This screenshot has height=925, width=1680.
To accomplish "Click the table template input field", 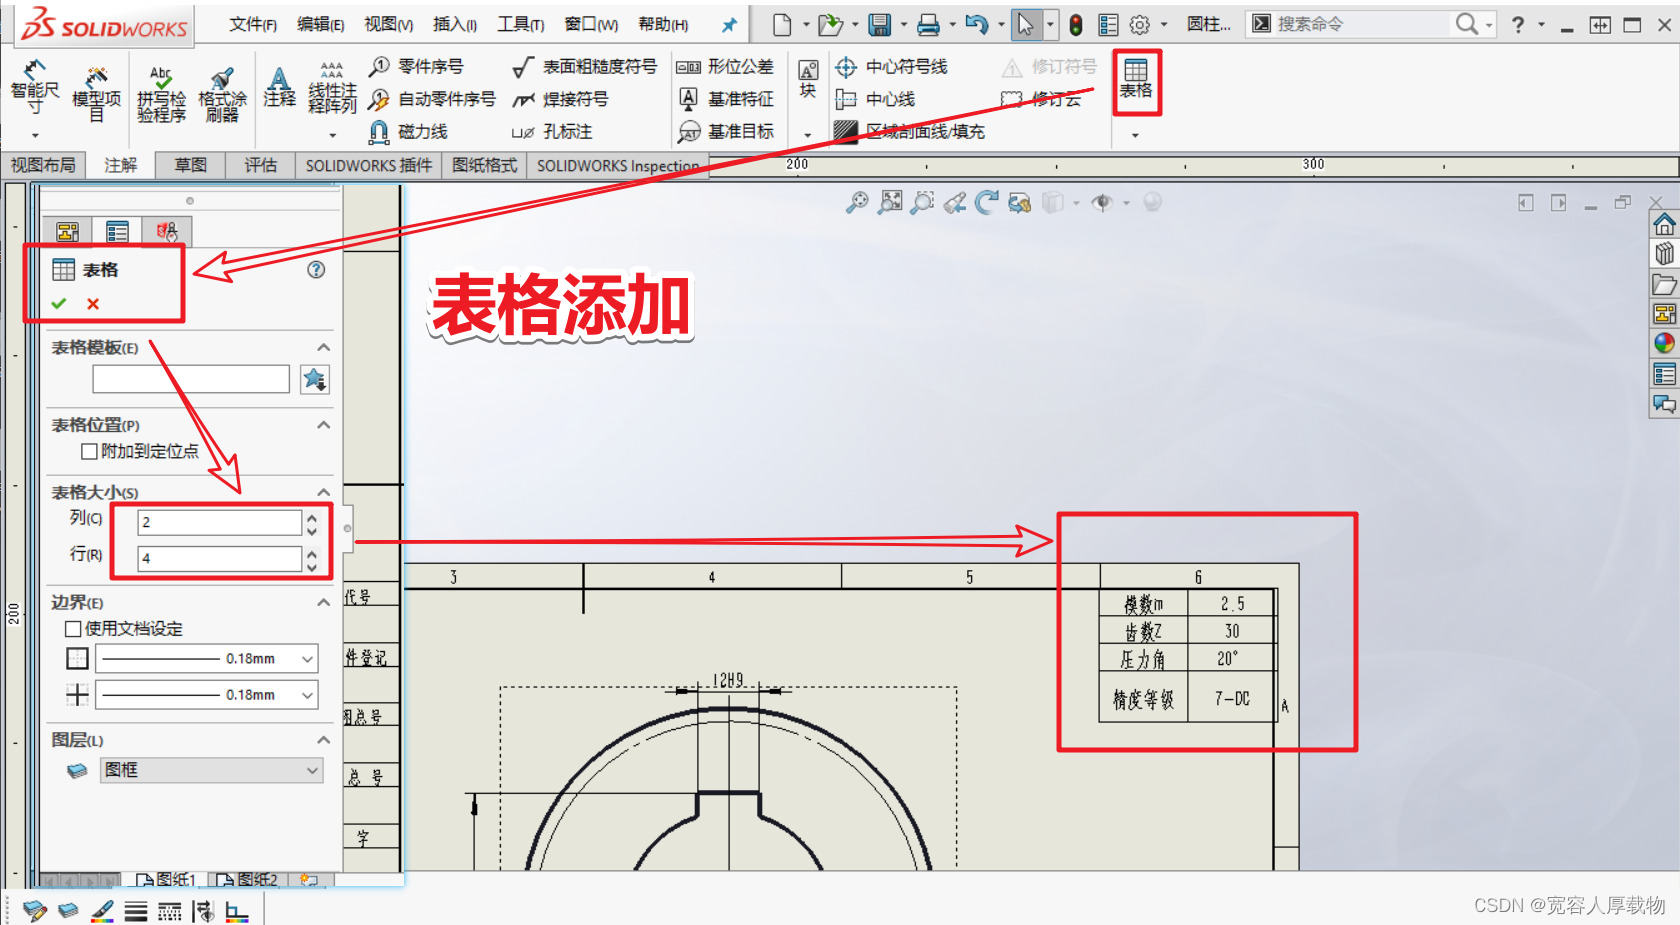I will click(191, 379).
